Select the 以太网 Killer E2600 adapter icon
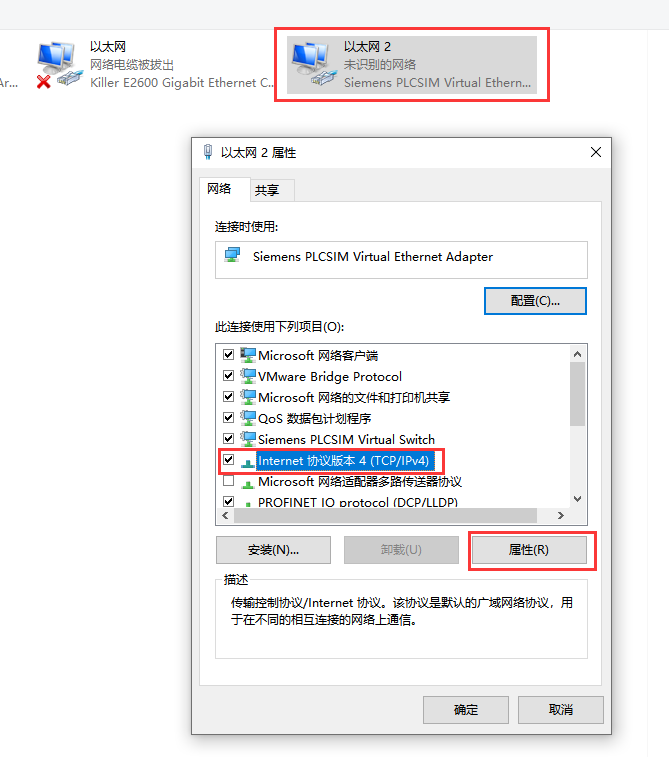The image size is (669, 757). [x=57, y=65]
